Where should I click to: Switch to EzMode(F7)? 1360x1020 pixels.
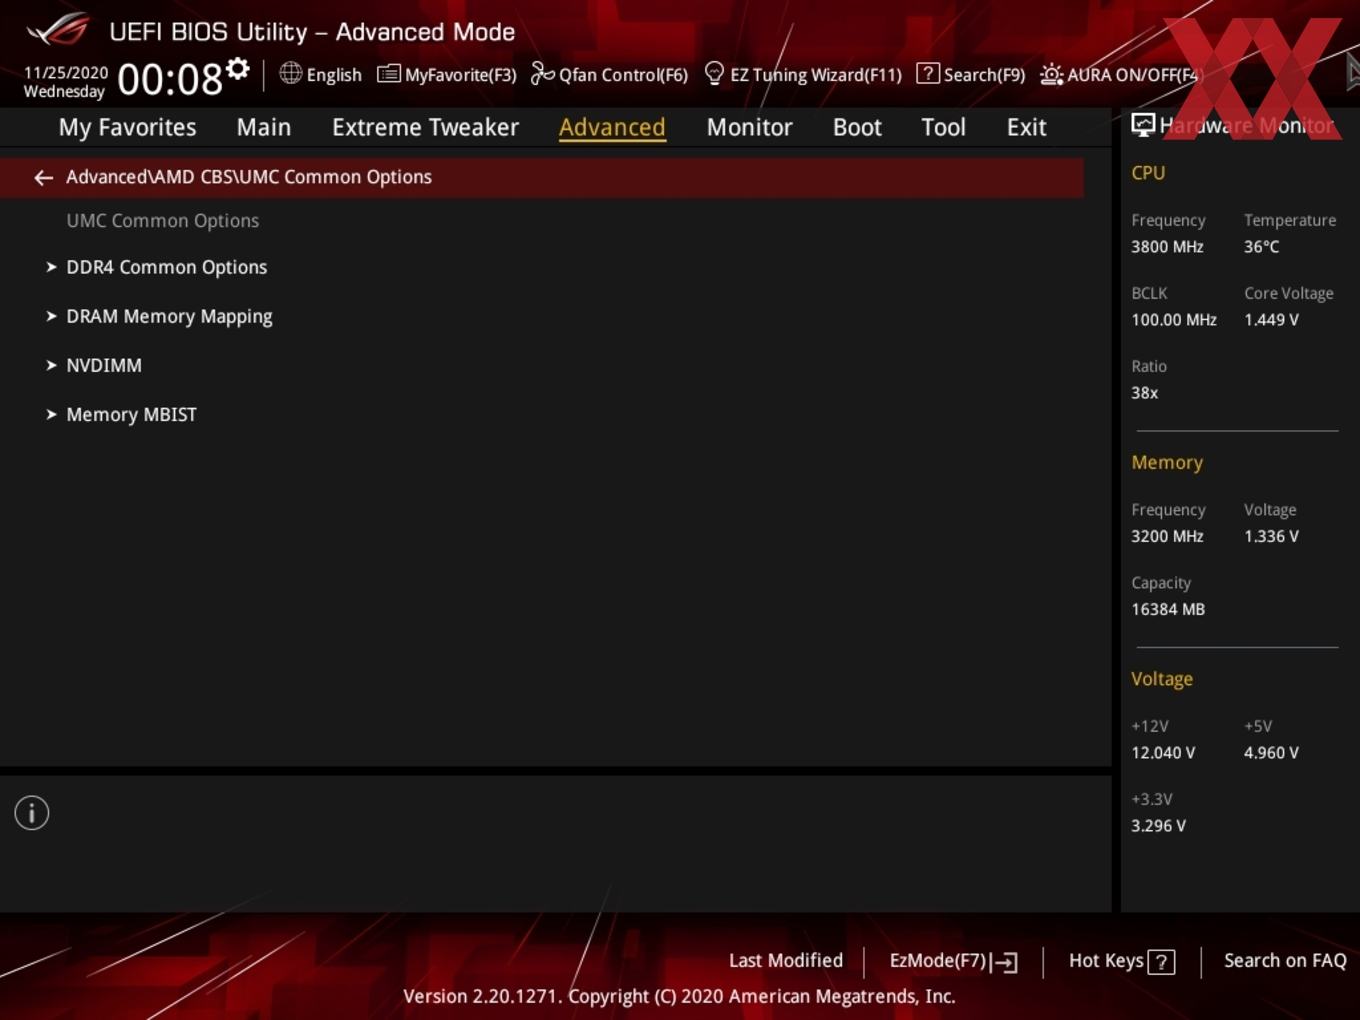(x=954, y=961)
